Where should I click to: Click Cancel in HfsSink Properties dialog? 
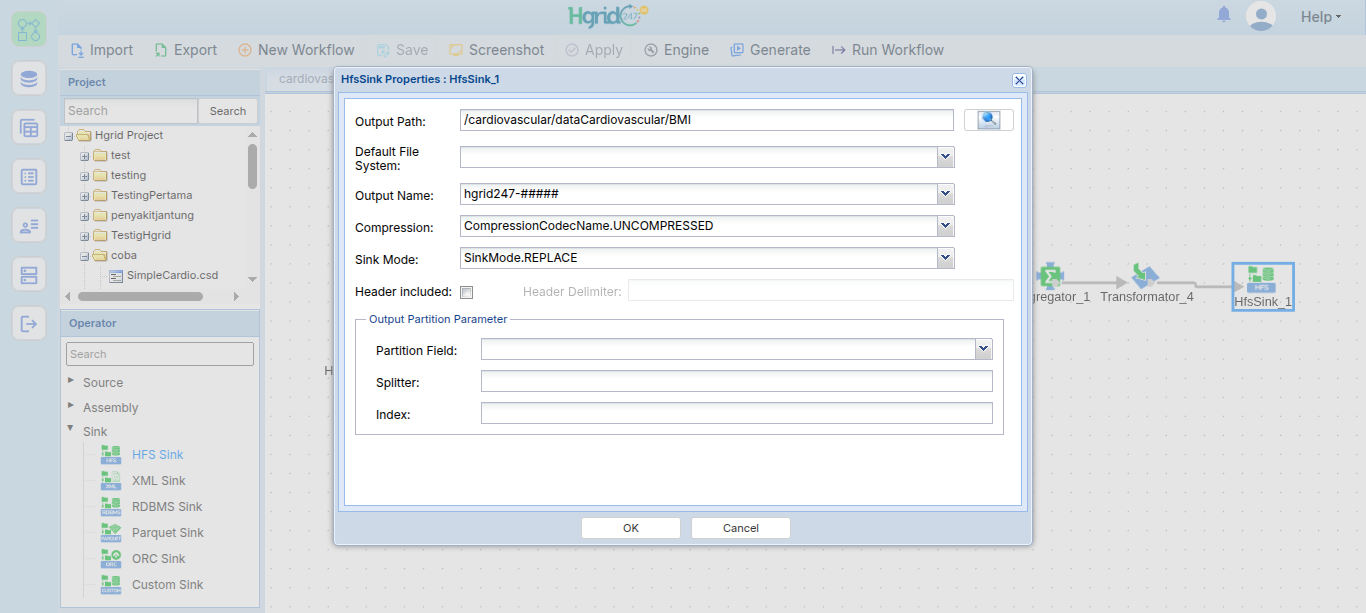741,528
